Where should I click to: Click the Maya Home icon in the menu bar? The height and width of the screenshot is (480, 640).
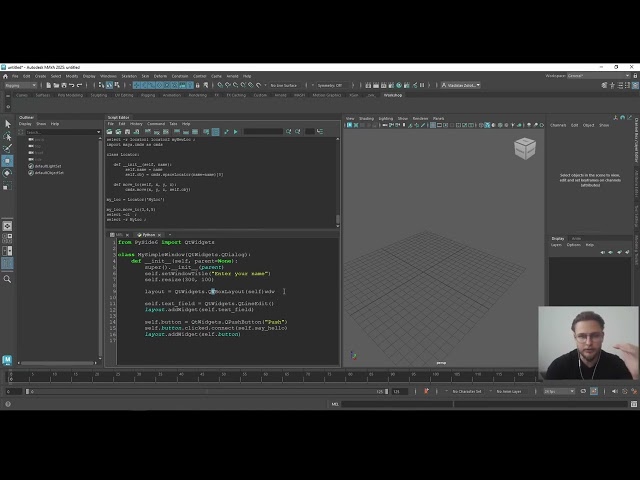point(5,76)
